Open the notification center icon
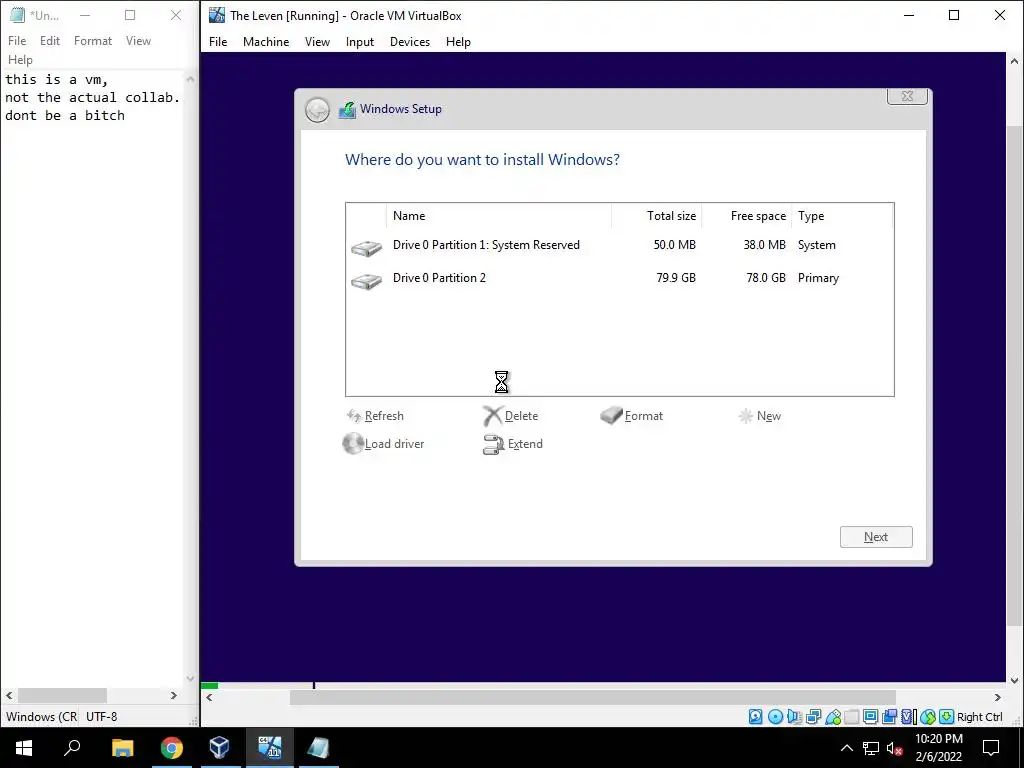 tap(991, 748)
